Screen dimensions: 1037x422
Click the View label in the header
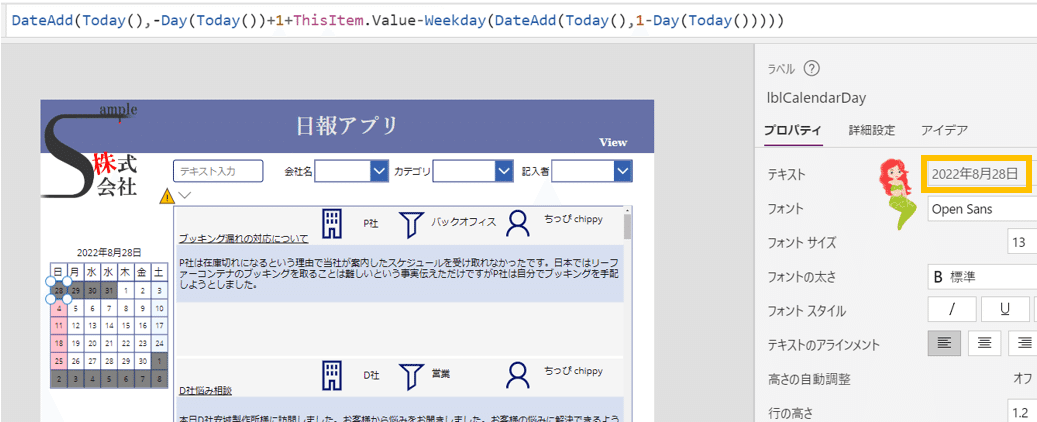click(x=613, y=142)
